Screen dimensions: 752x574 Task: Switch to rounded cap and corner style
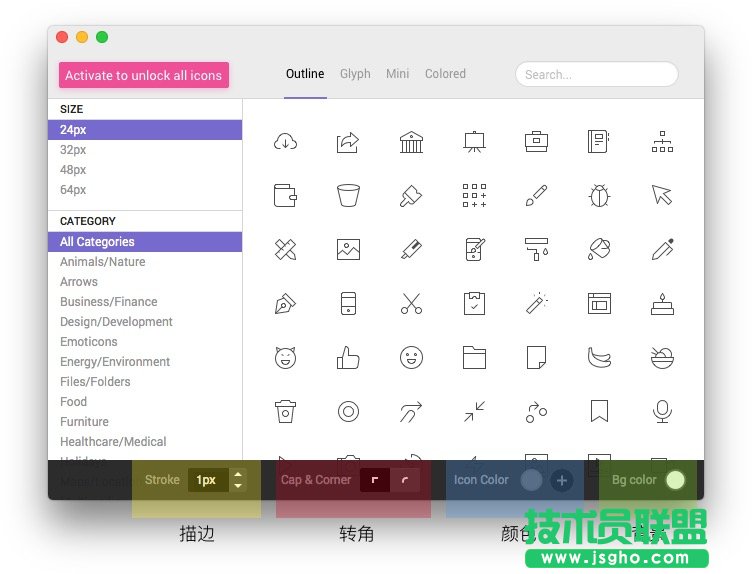(404, 480)
